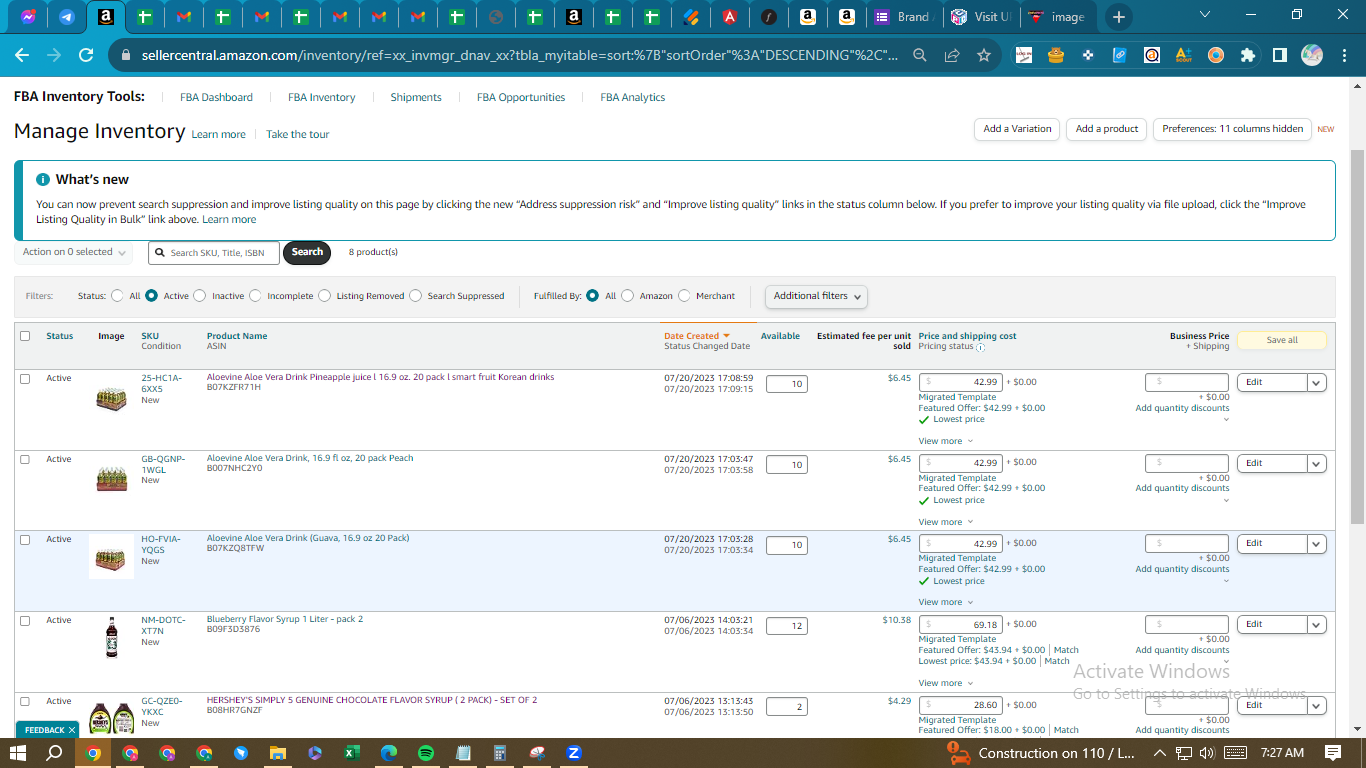The height and width of the screenshot is (768, 1366).
Task: Open the page zoom magnifier icon in address bar
Action: click(x=920, y=56)
